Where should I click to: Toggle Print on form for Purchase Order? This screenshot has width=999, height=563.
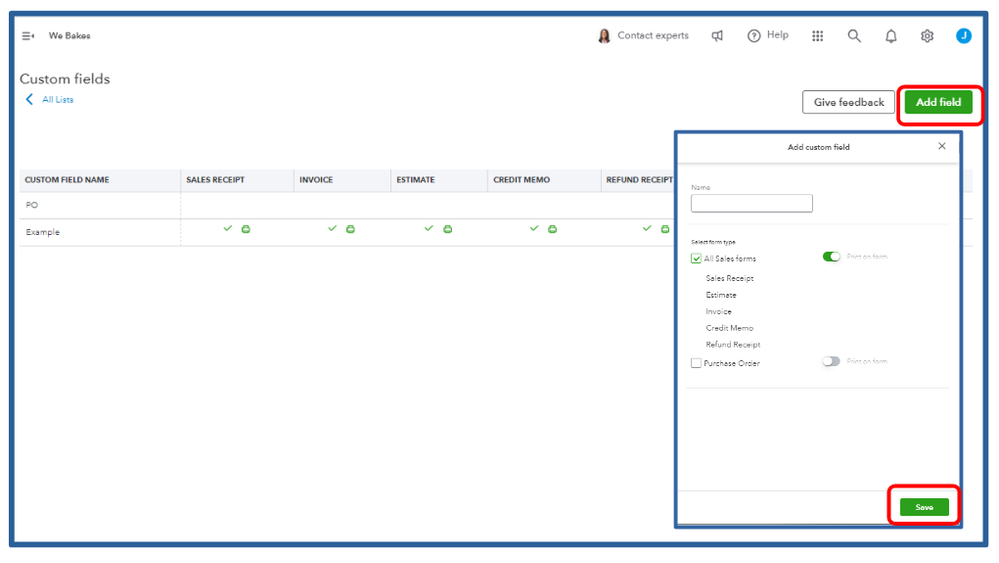point(831,361)
